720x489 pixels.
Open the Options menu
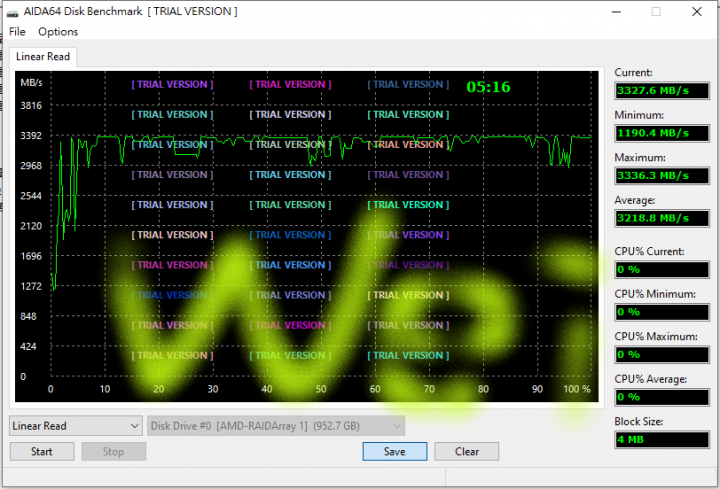pos(58,32)
